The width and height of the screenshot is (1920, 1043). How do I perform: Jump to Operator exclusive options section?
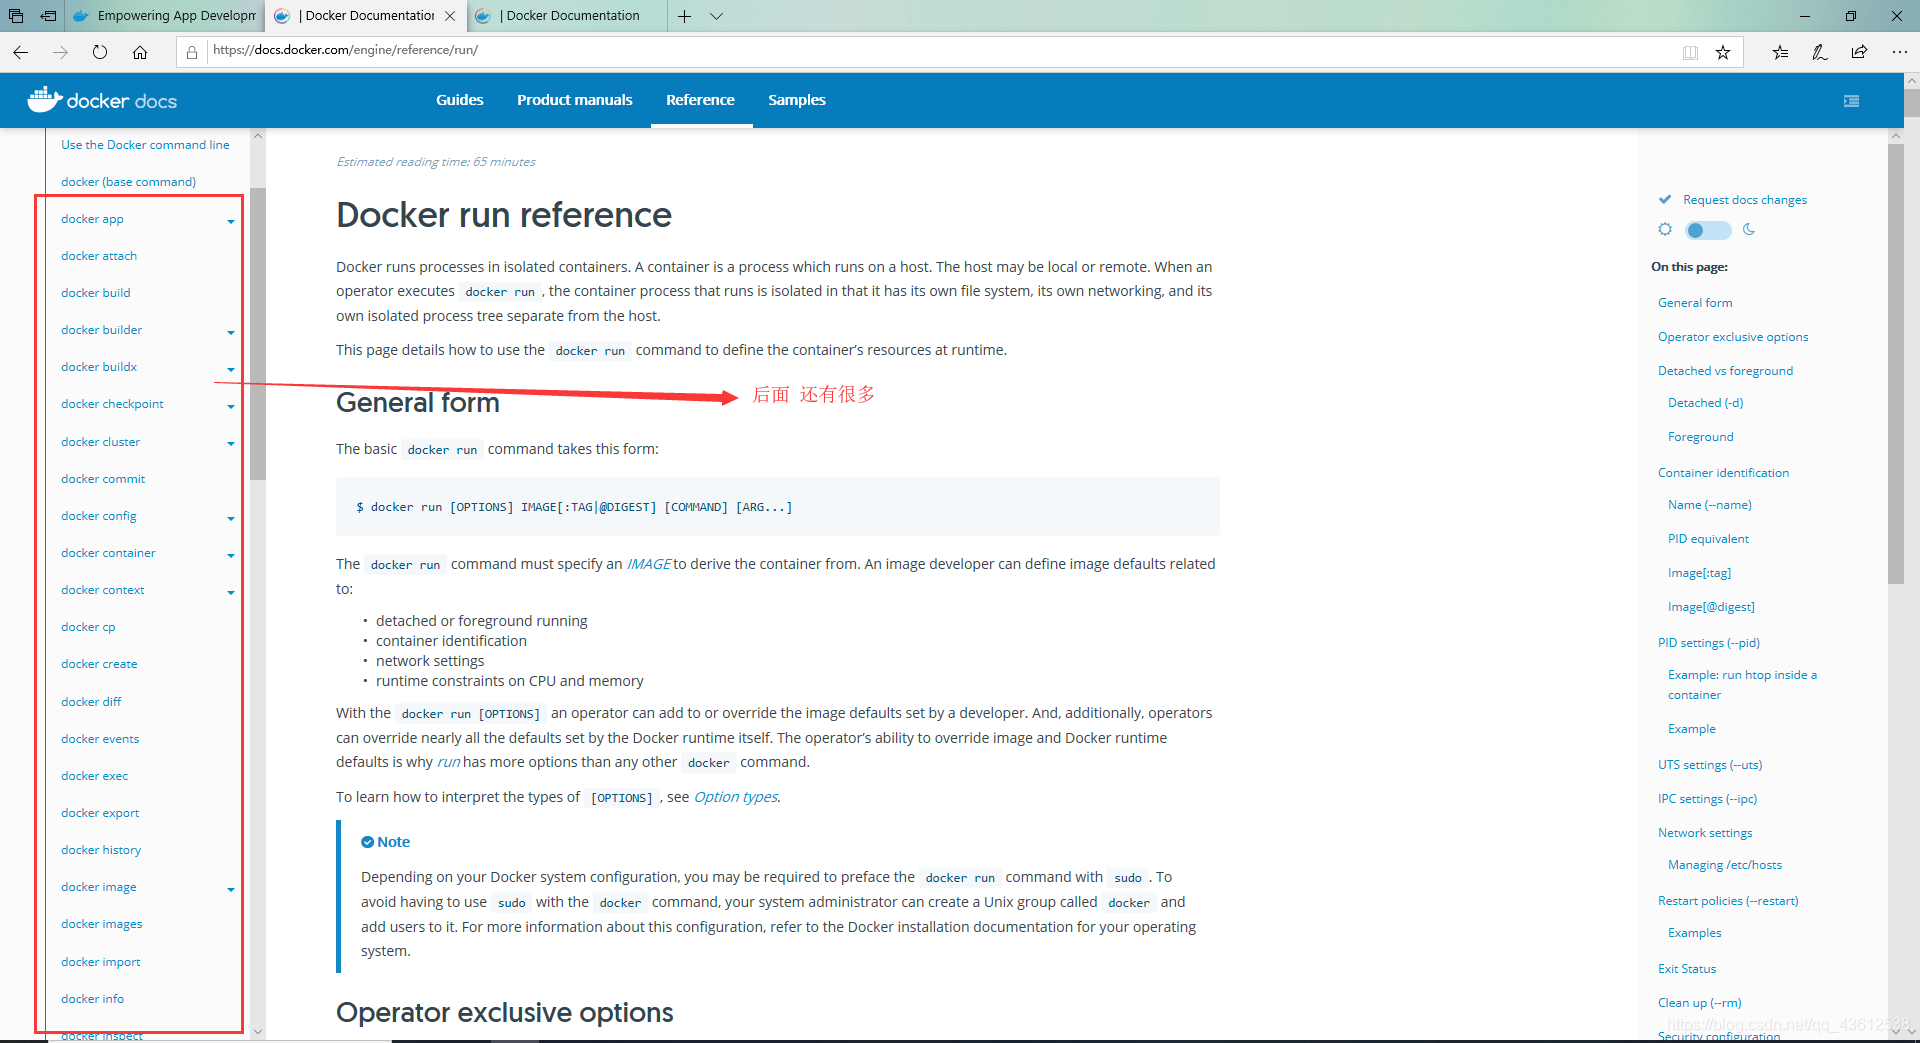coord(1733,337)
